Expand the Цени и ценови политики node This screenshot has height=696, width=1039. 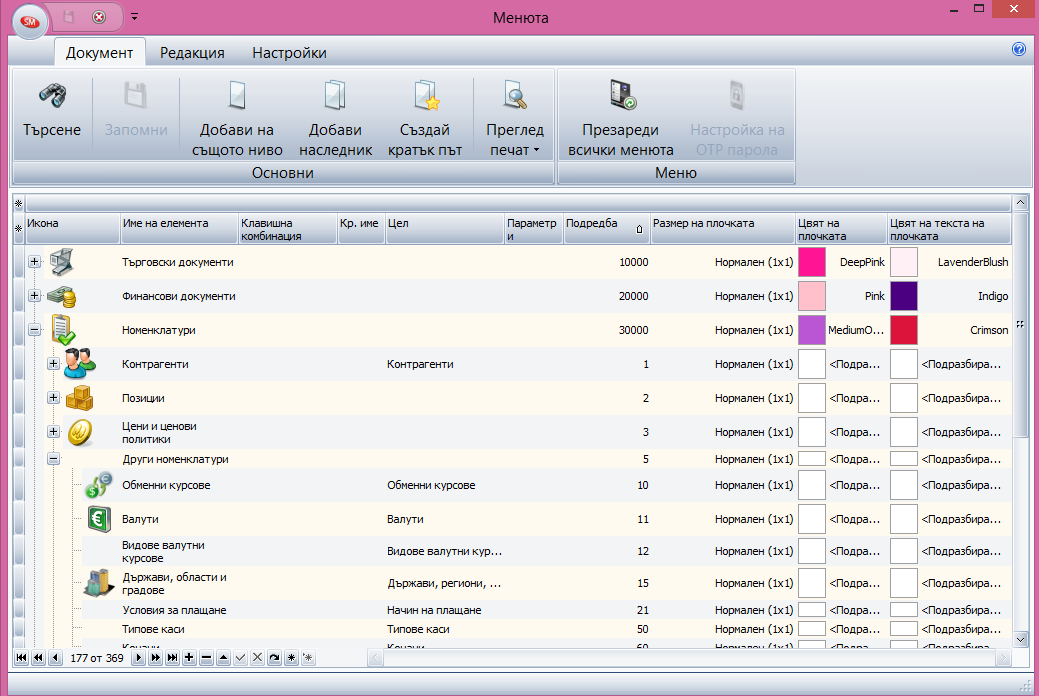pos(54,432)
